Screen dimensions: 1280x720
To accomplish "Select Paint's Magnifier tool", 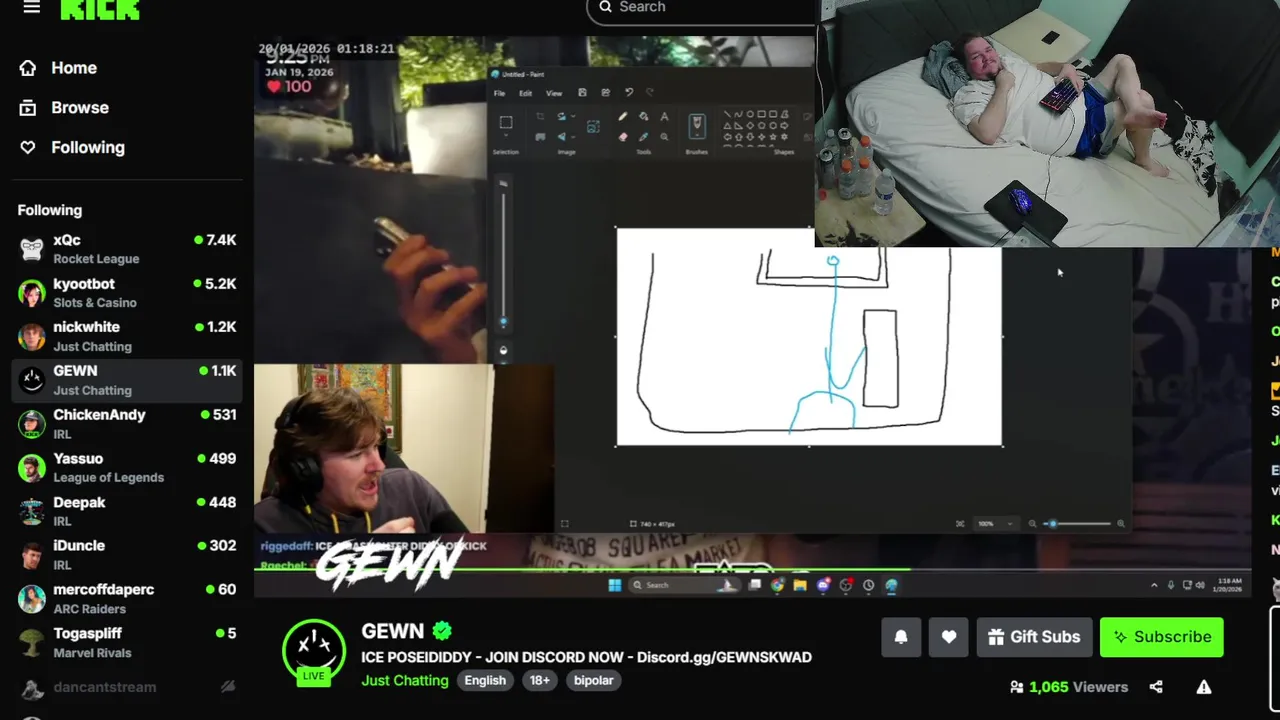I will (x=664, y=137).
